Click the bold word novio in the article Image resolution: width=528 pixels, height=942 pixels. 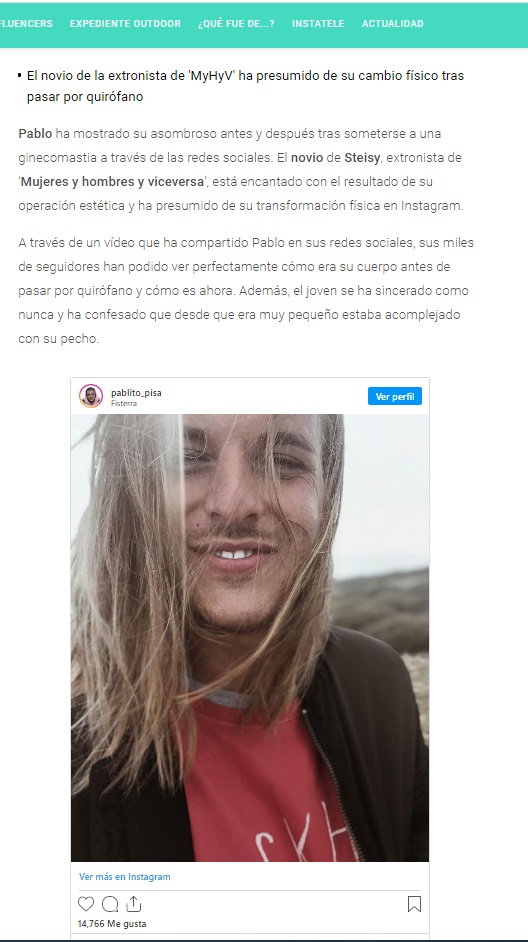307,158
